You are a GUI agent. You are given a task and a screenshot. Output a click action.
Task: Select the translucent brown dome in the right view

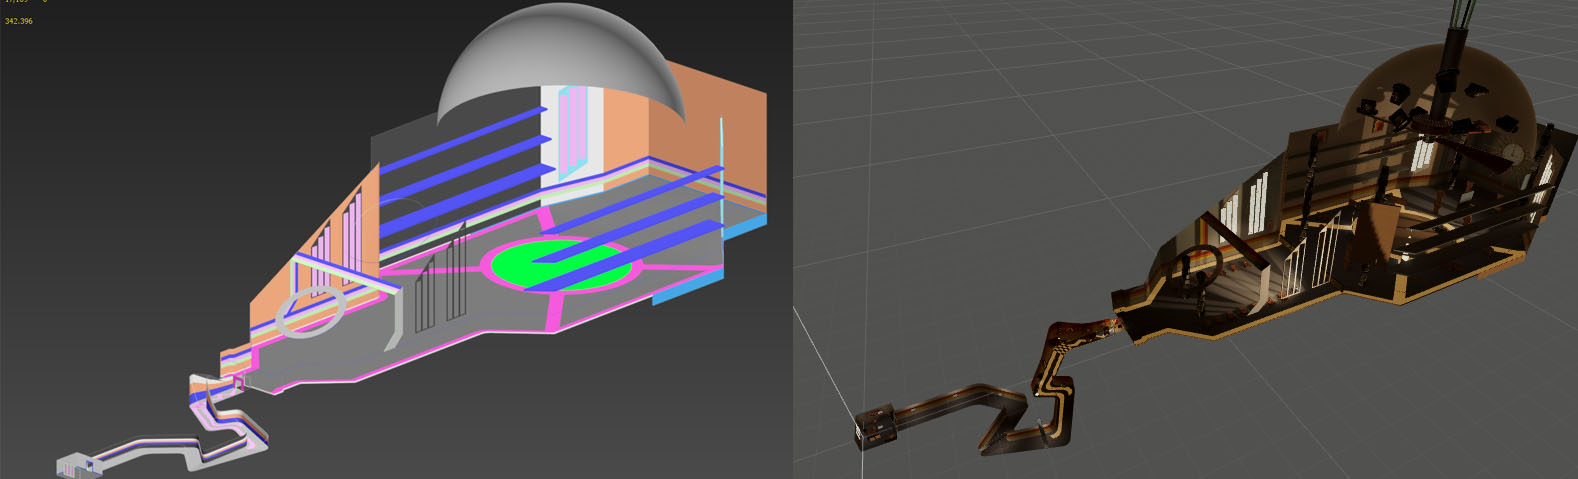point(1440,100)
